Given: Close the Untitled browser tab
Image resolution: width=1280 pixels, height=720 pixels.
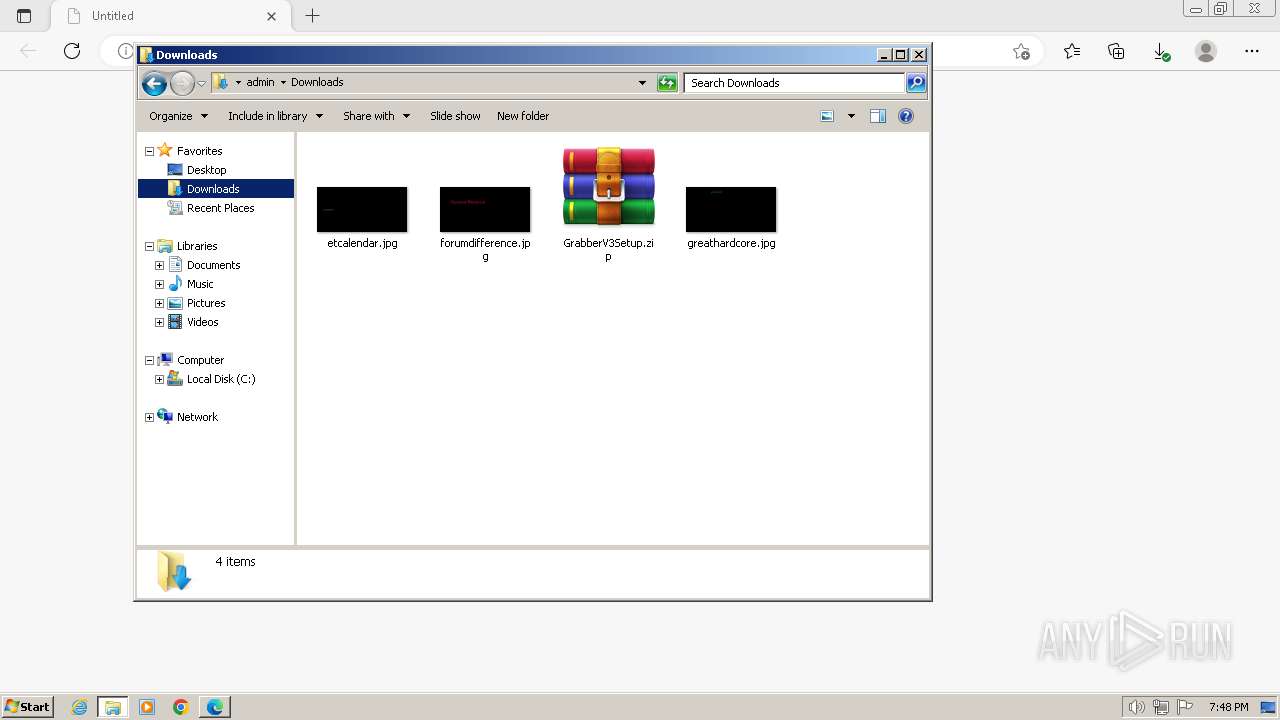Looking at the screenshot, I should [x=271, y=16].
